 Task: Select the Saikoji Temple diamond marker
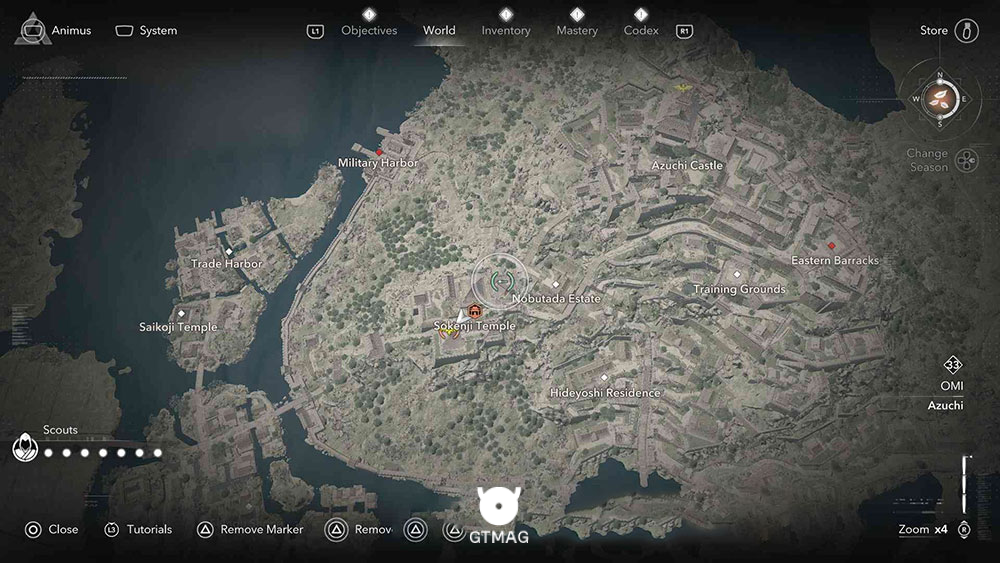pyautogui.click(x=181, y=314)
